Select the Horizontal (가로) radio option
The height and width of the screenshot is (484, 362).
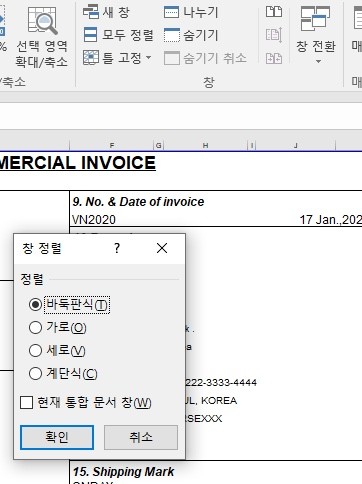click(x=35, y=328)
